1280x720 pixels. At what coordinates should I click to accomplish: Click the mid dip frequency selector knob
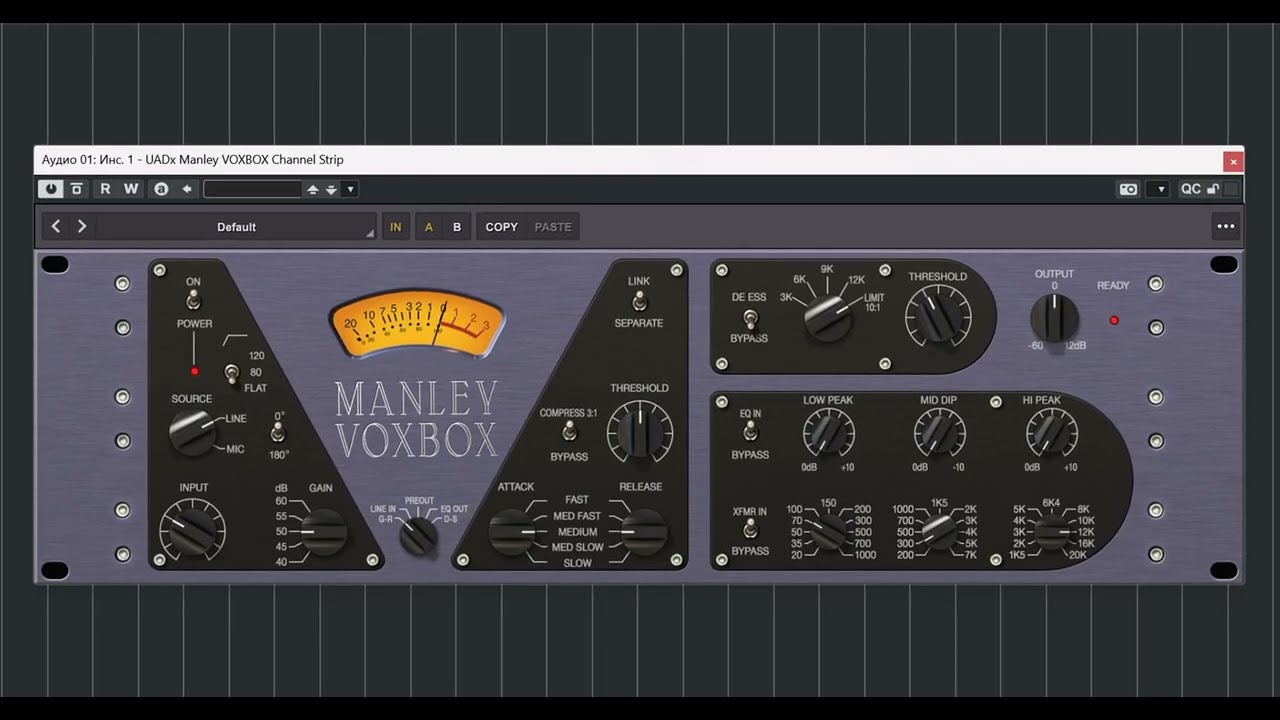(940, 531)
